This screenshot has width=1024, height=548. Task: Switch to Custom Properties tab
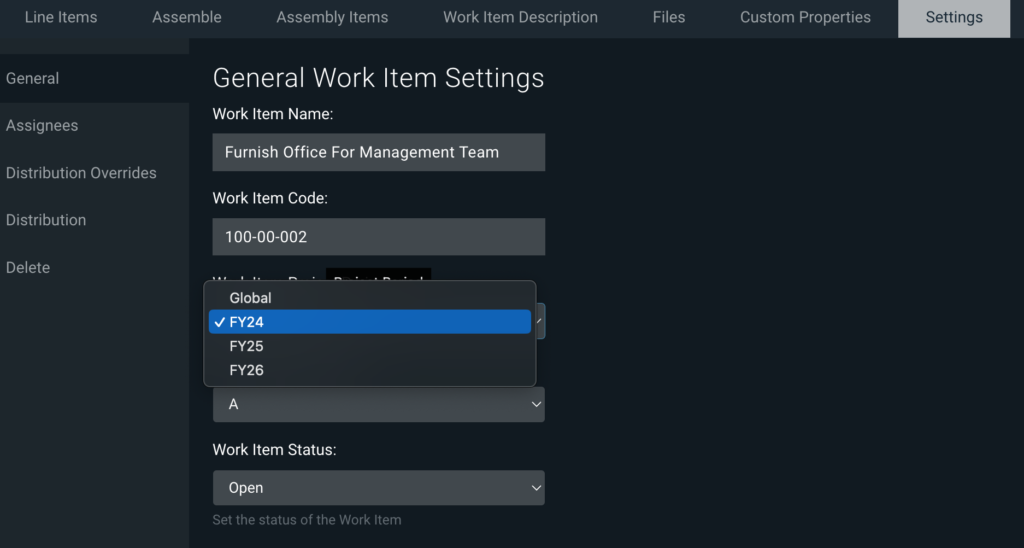[805, 18]
